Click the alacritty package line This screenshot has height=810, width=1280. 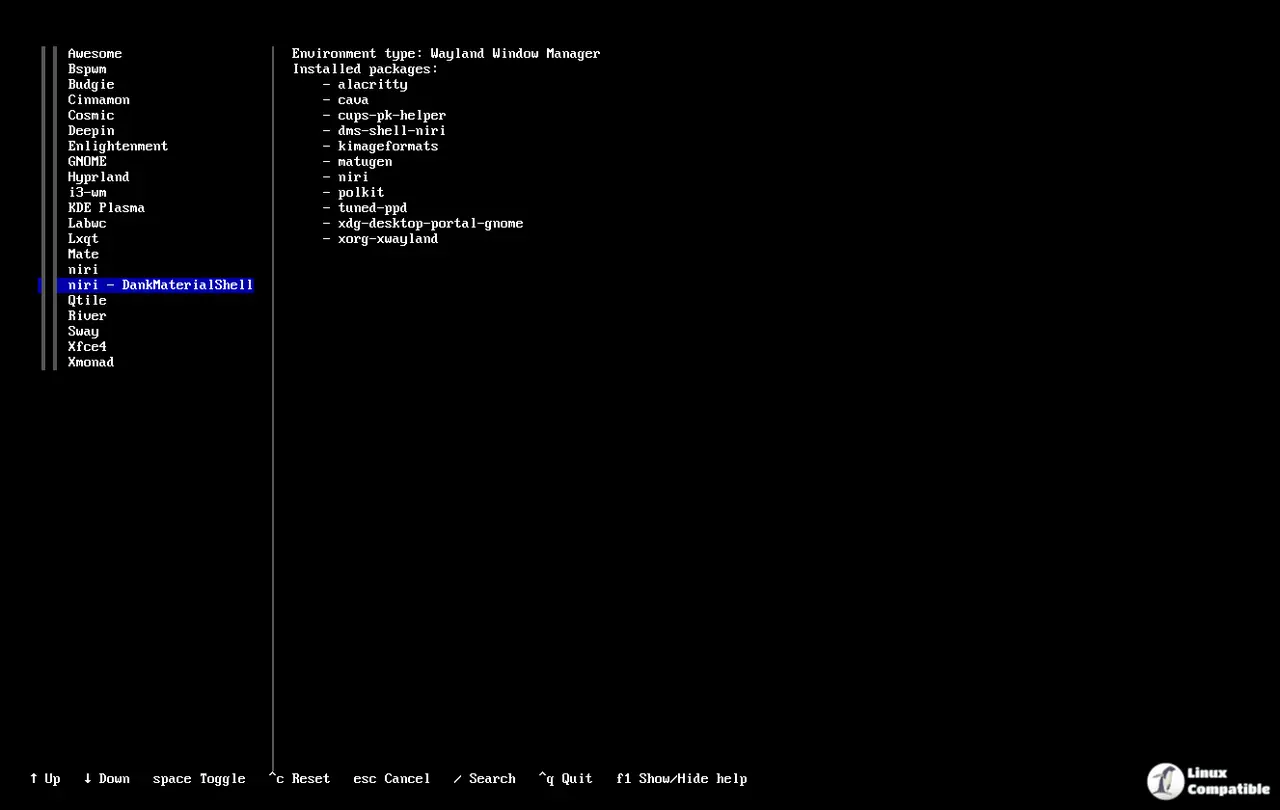pyautogui.click(x=365, y=85)
